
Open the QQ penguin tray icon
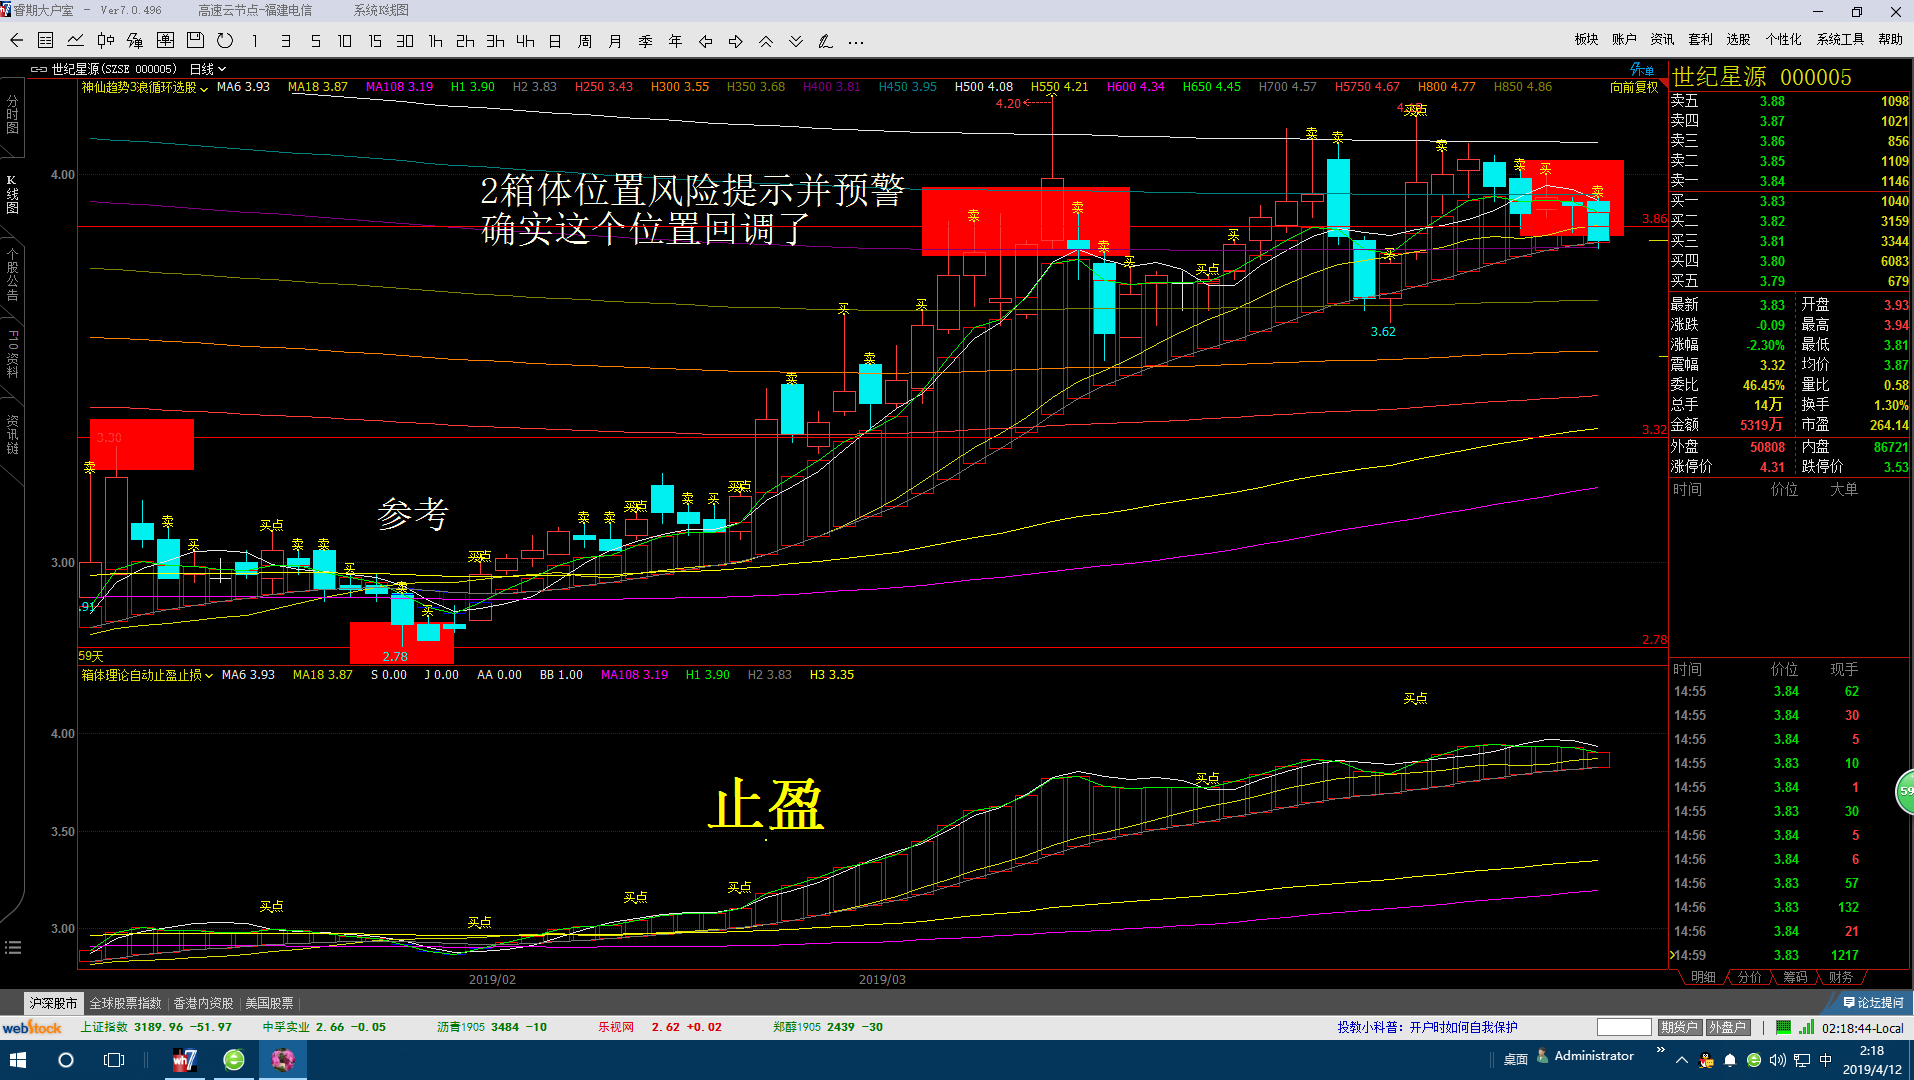(x=1706, y=1060)
